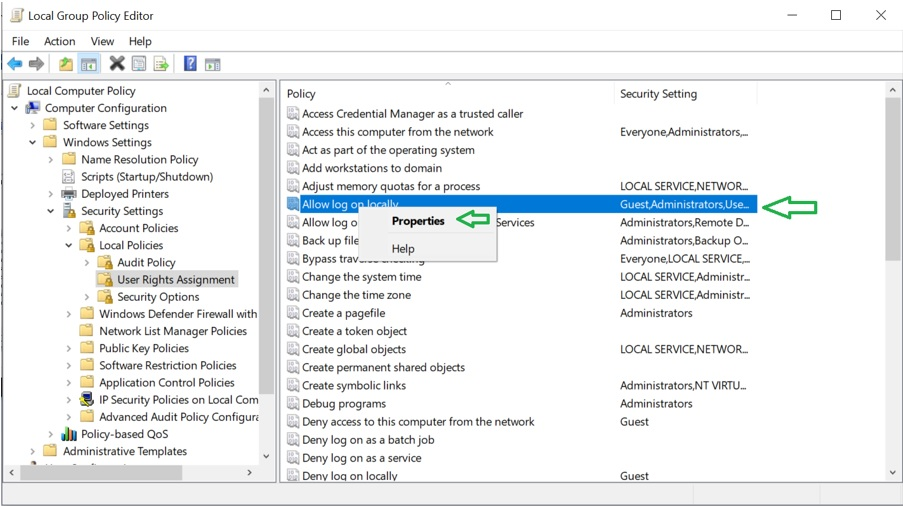
Task: Open Properties using the toolbar icon
Action: click(x=139, y=64)
